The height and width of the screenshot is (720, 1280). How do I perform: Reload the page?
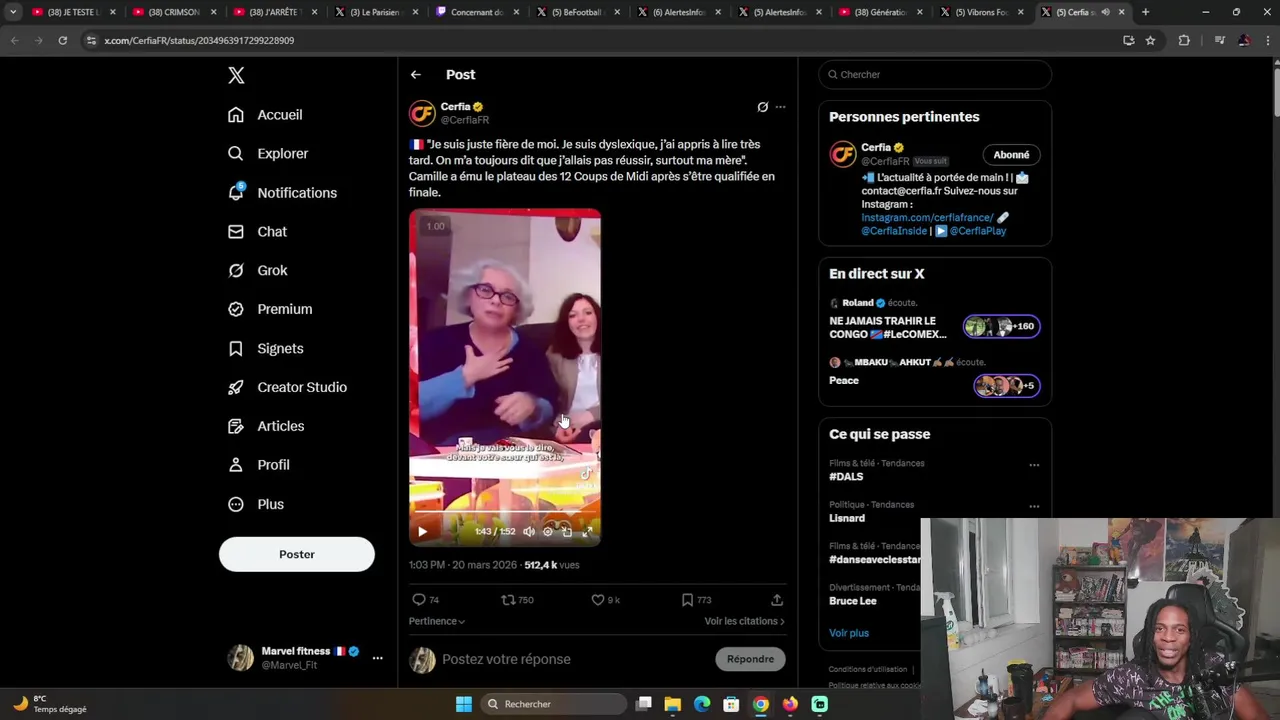[x=62, y=40]
